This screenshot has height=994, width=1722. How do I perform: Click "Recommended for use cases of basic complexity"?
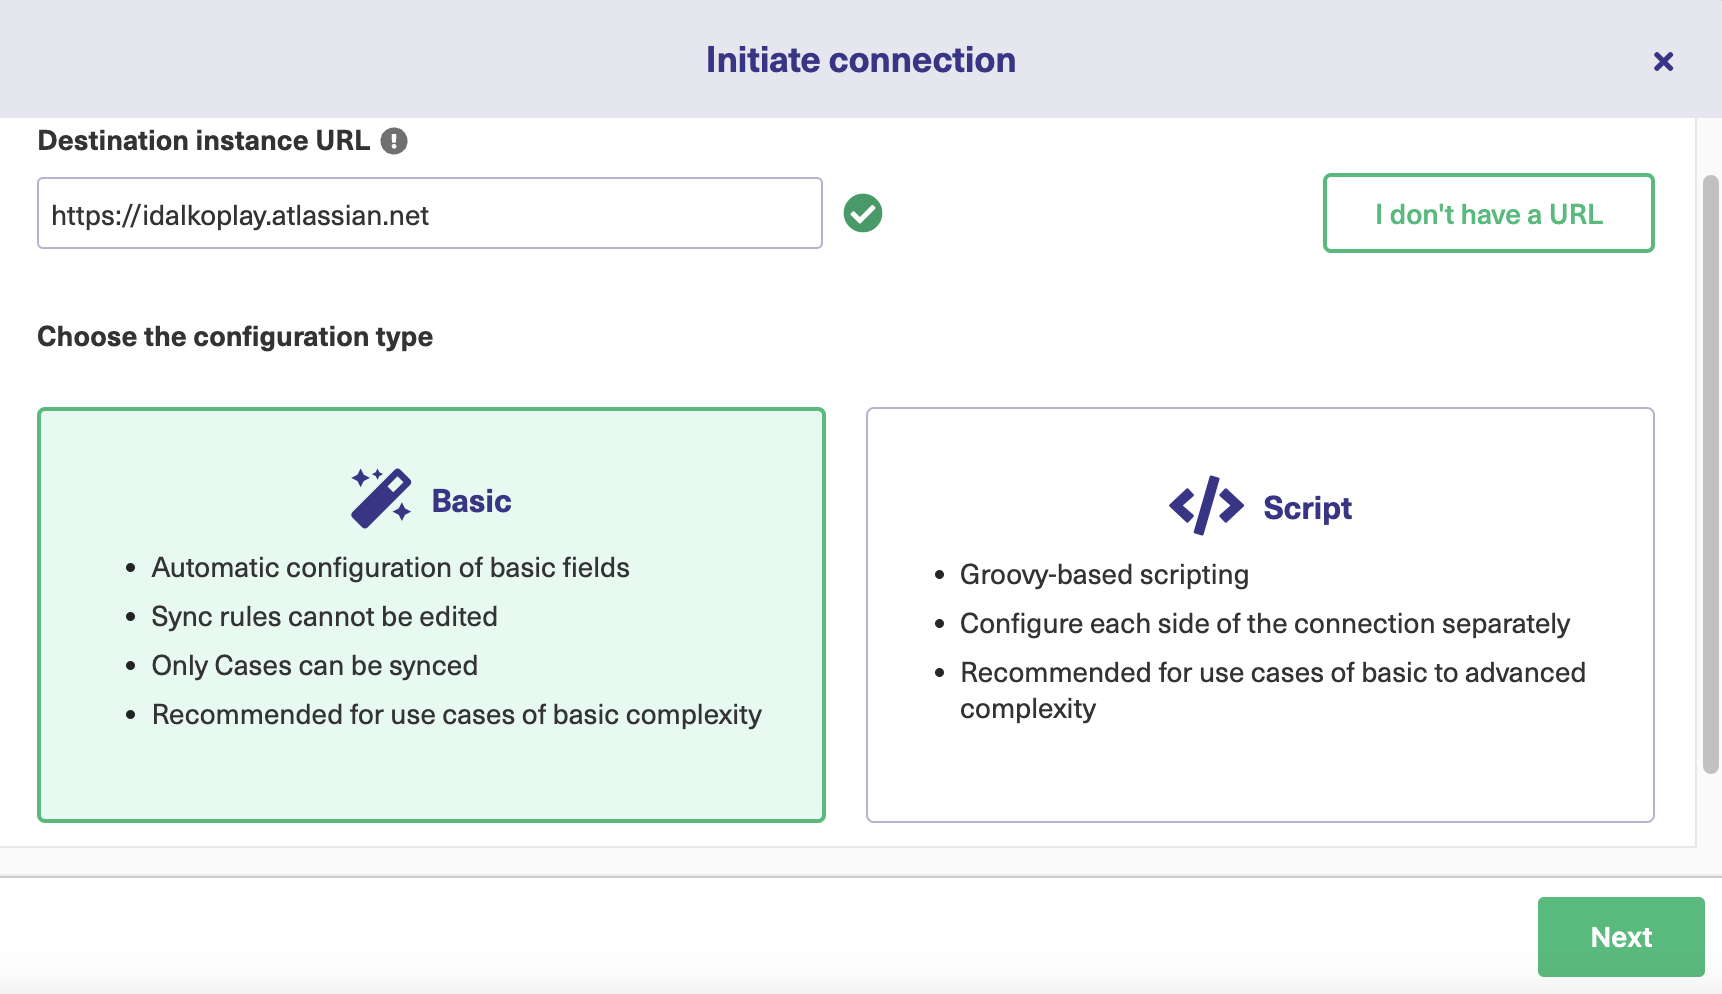[x=456, y=715]
